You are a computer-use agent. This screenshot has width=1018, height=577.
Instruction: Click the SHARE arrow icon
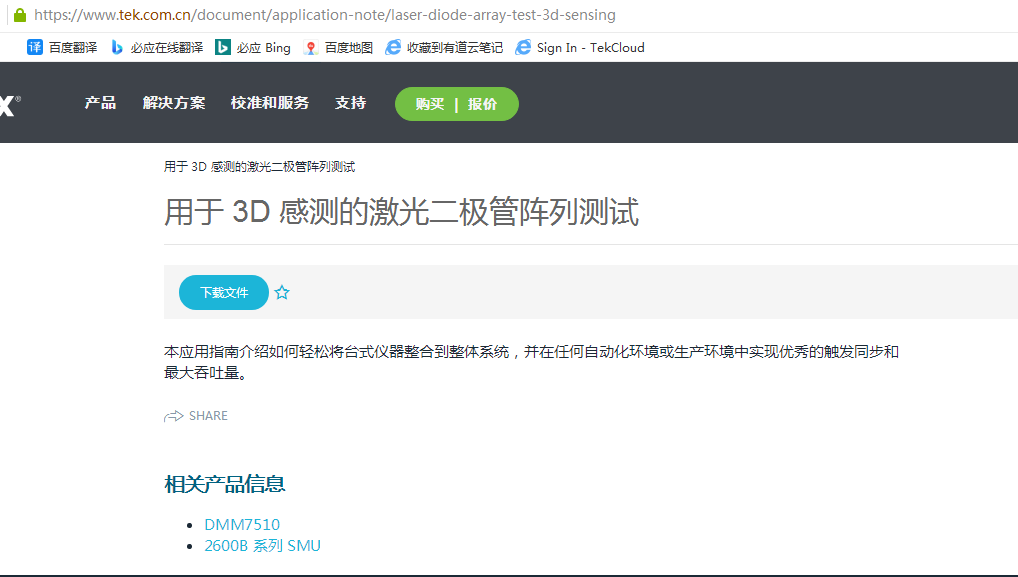174,416
